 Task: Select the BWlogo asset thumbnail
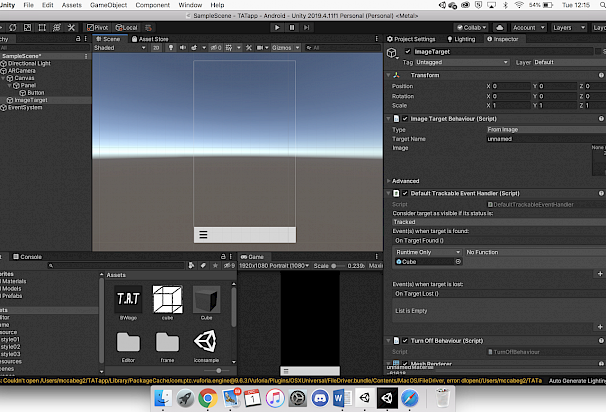point(128,297)
